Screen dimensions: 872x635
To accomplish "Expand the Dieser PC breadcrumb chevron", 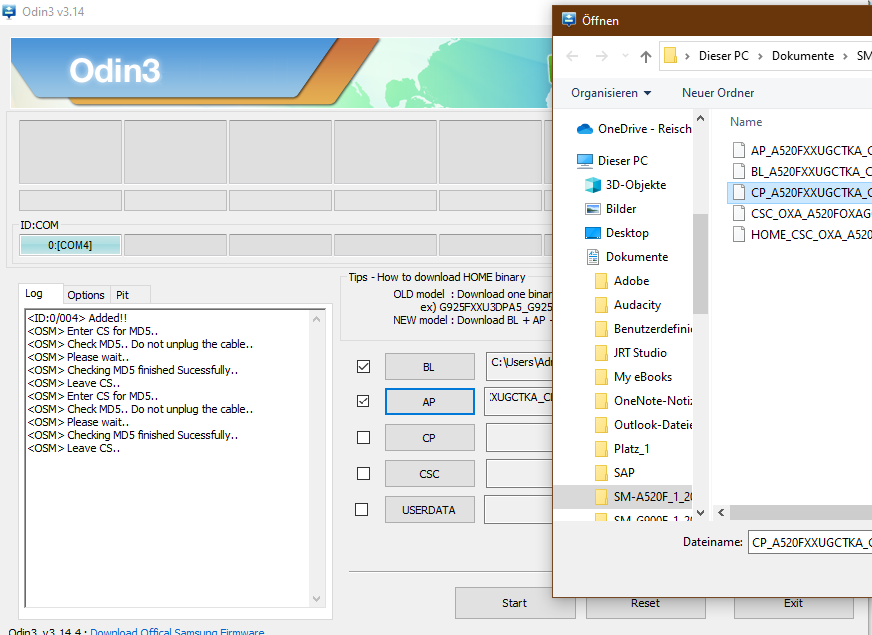I will tap(687, 56).
